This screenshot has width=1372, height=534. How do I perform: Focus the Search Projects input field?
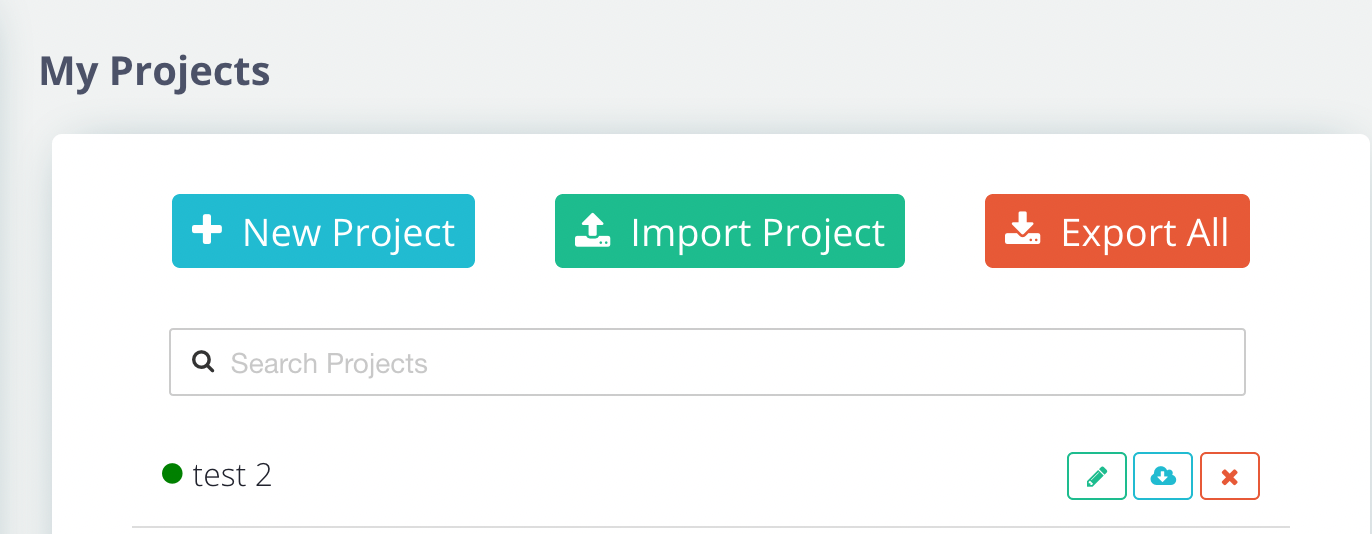(x=707, y=362)
